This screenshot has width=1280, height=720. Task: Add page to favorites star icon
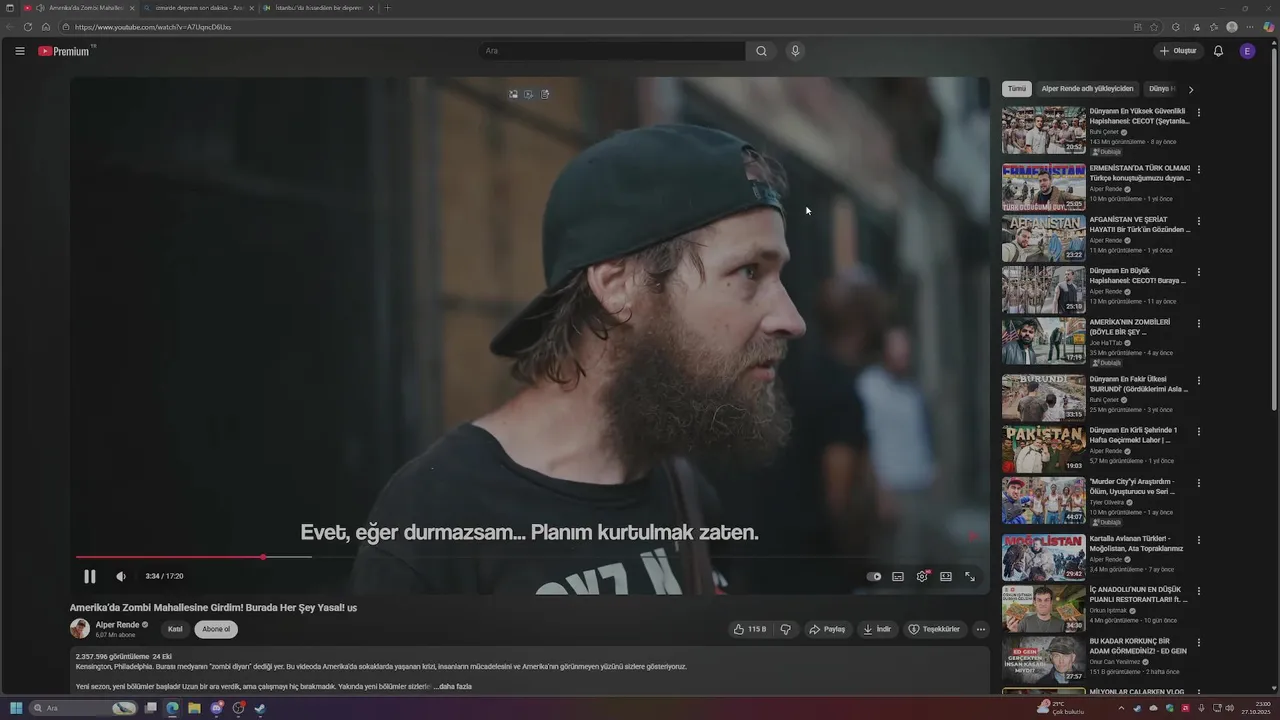tap(1155, 27)
